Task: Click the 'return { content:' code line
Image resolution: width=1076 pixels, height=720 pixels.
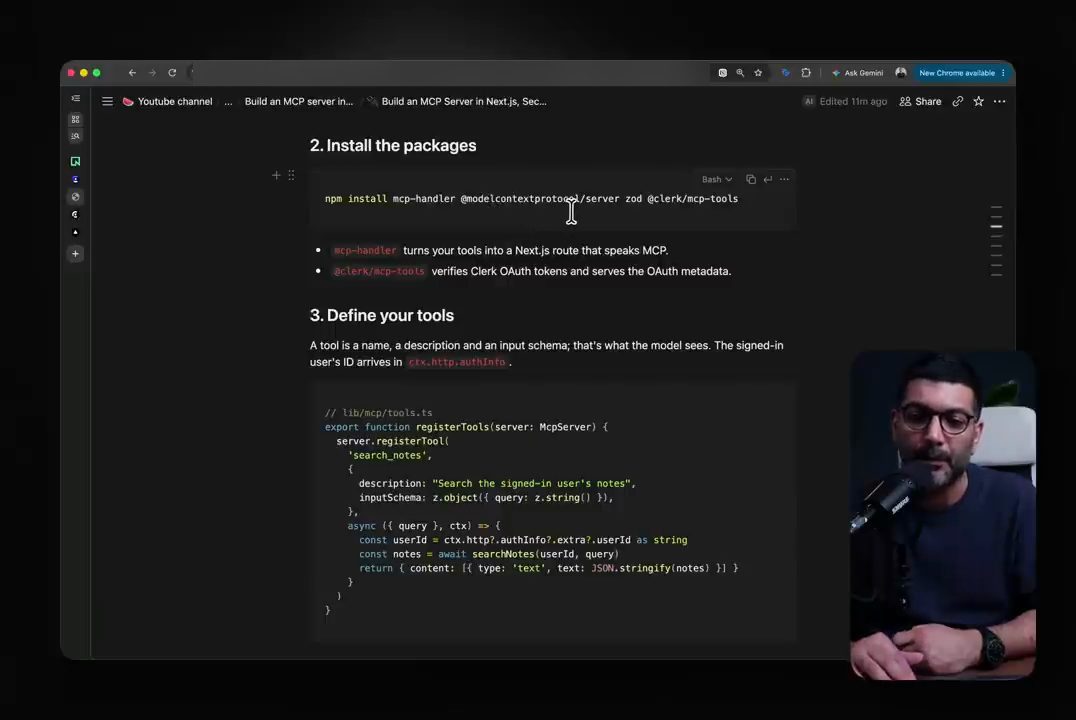Action: coord(548,568)
